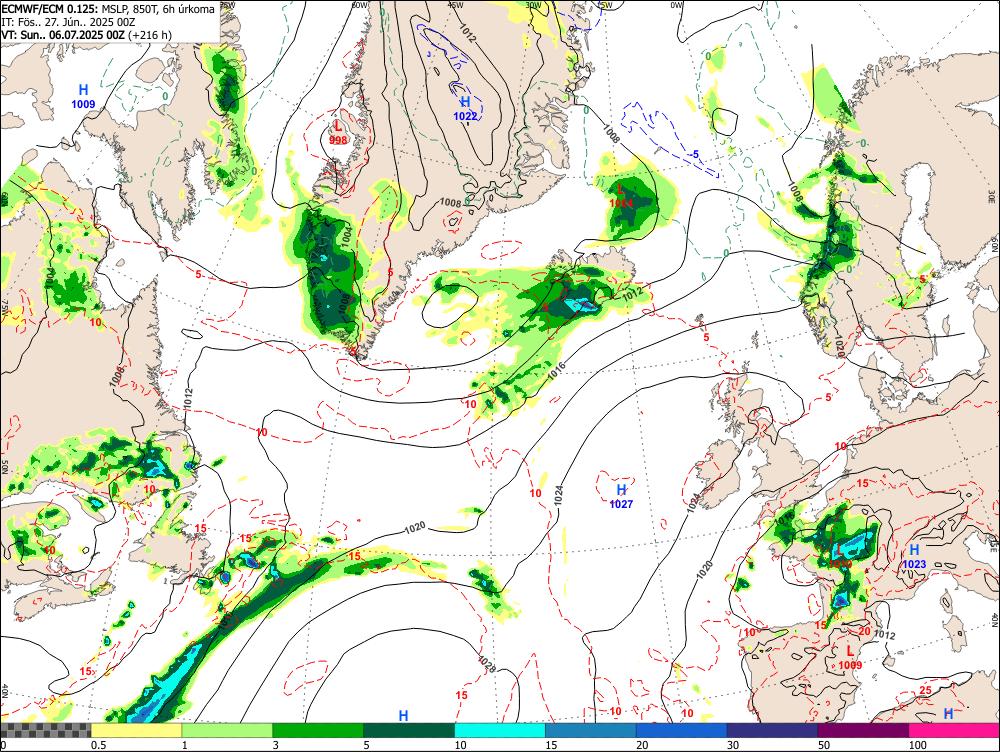Click the dark navy 30–50 mm legend swatch

point(772,730)
